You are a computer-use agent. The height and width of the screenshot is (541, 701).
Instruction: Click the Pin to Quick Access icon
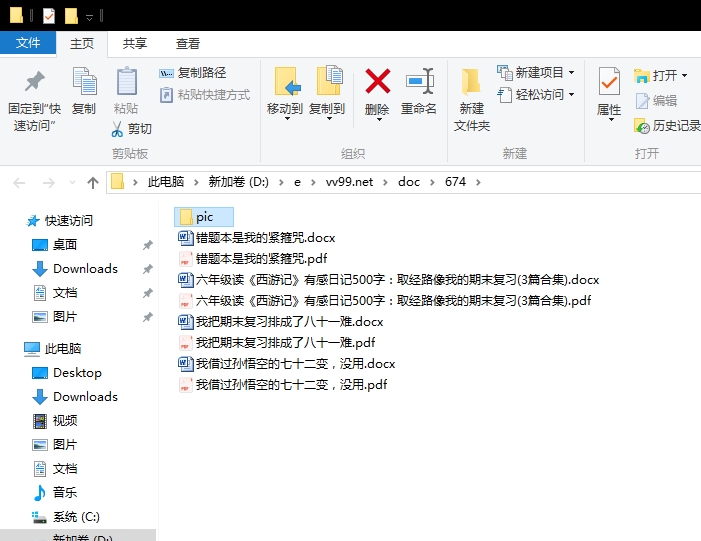click(x=34, y=81)
